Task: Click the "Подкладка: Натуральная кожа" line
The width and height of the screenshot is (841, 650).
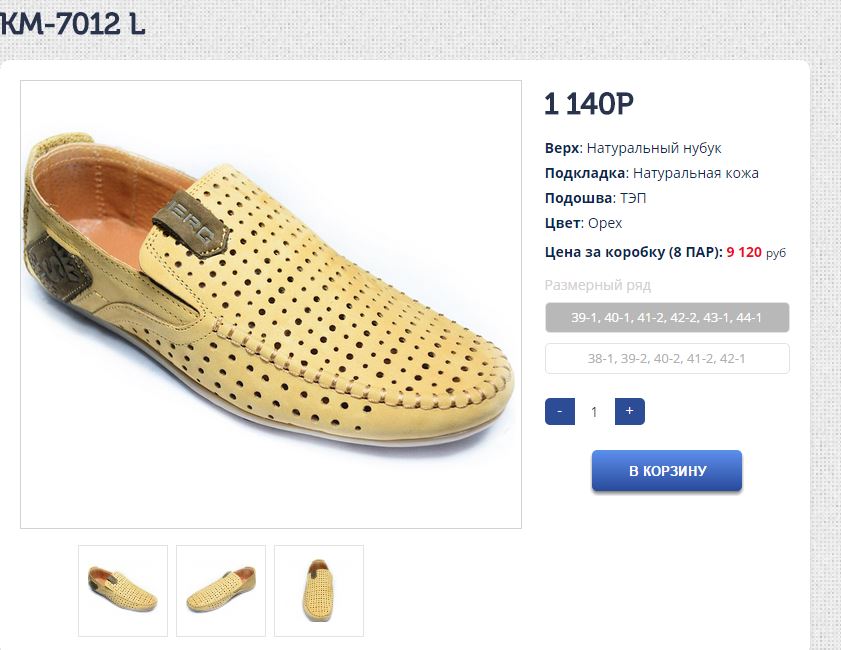Action: coord(652,173)
